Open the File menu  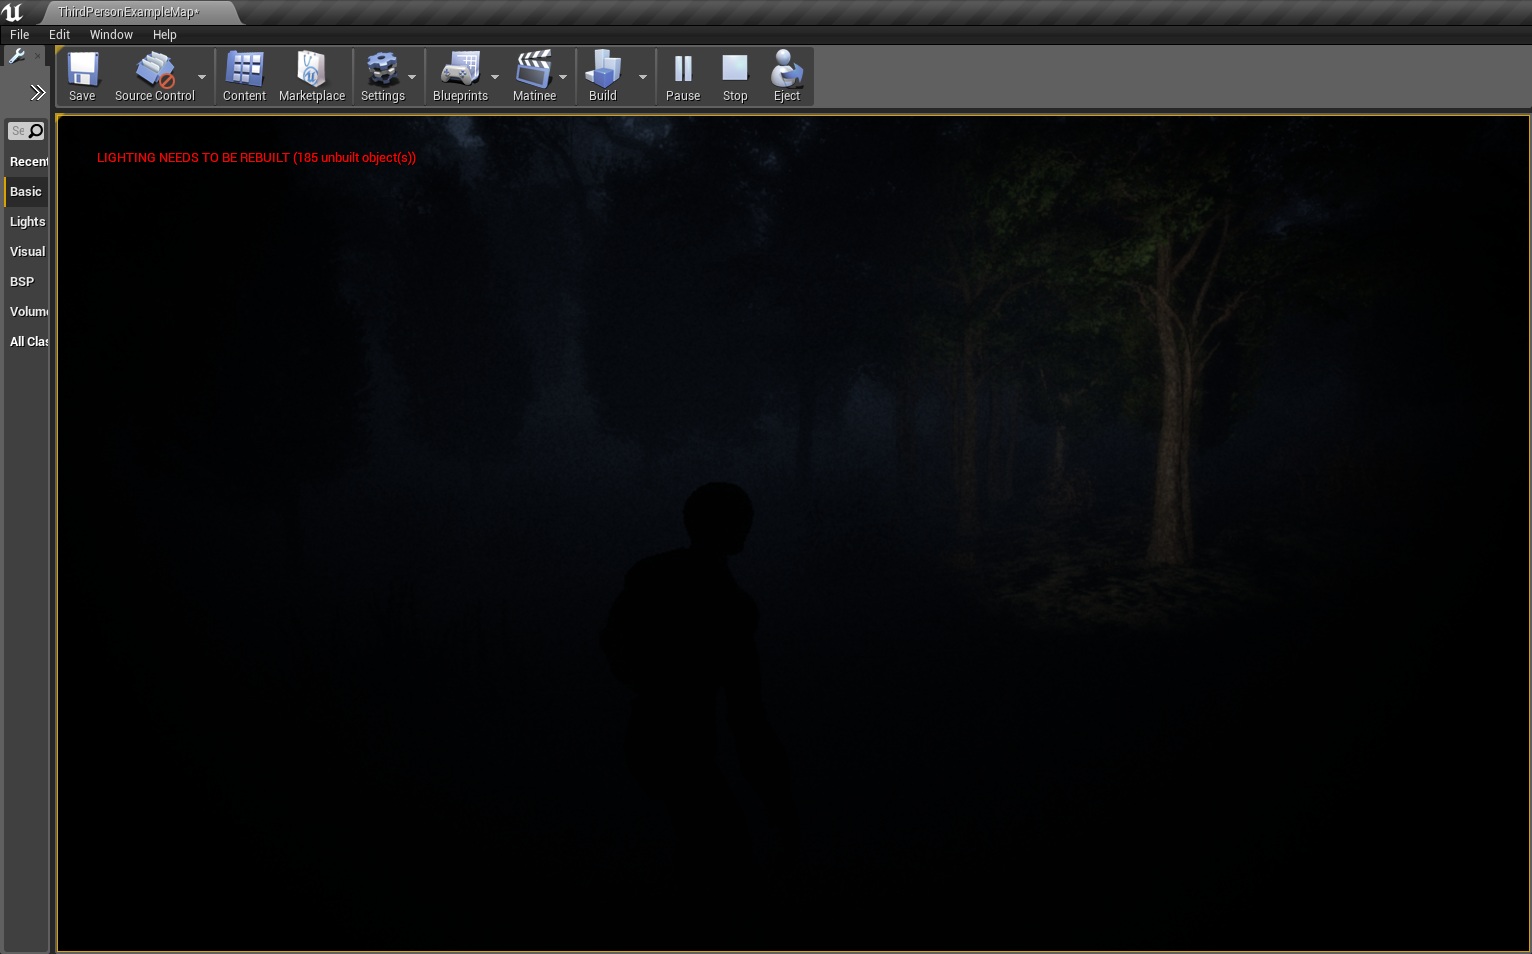20,34
